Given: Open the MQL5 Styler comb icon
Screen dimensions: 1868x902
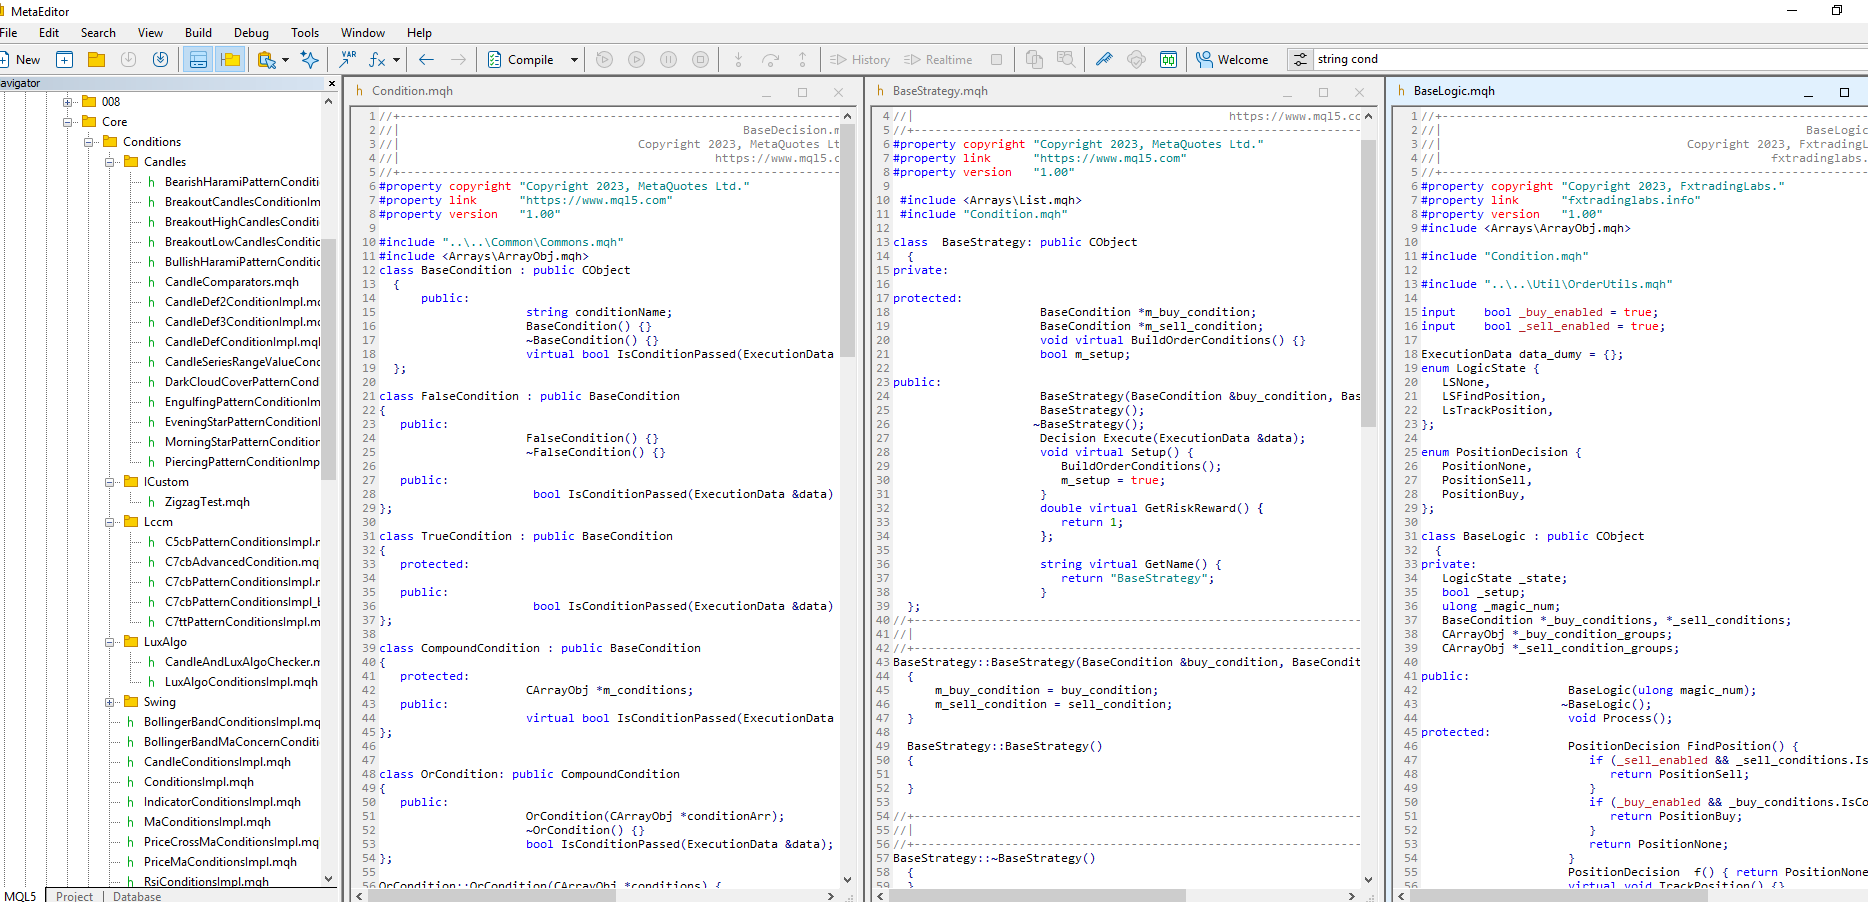Looking at the screenshot, I should tap(1104, 60).
